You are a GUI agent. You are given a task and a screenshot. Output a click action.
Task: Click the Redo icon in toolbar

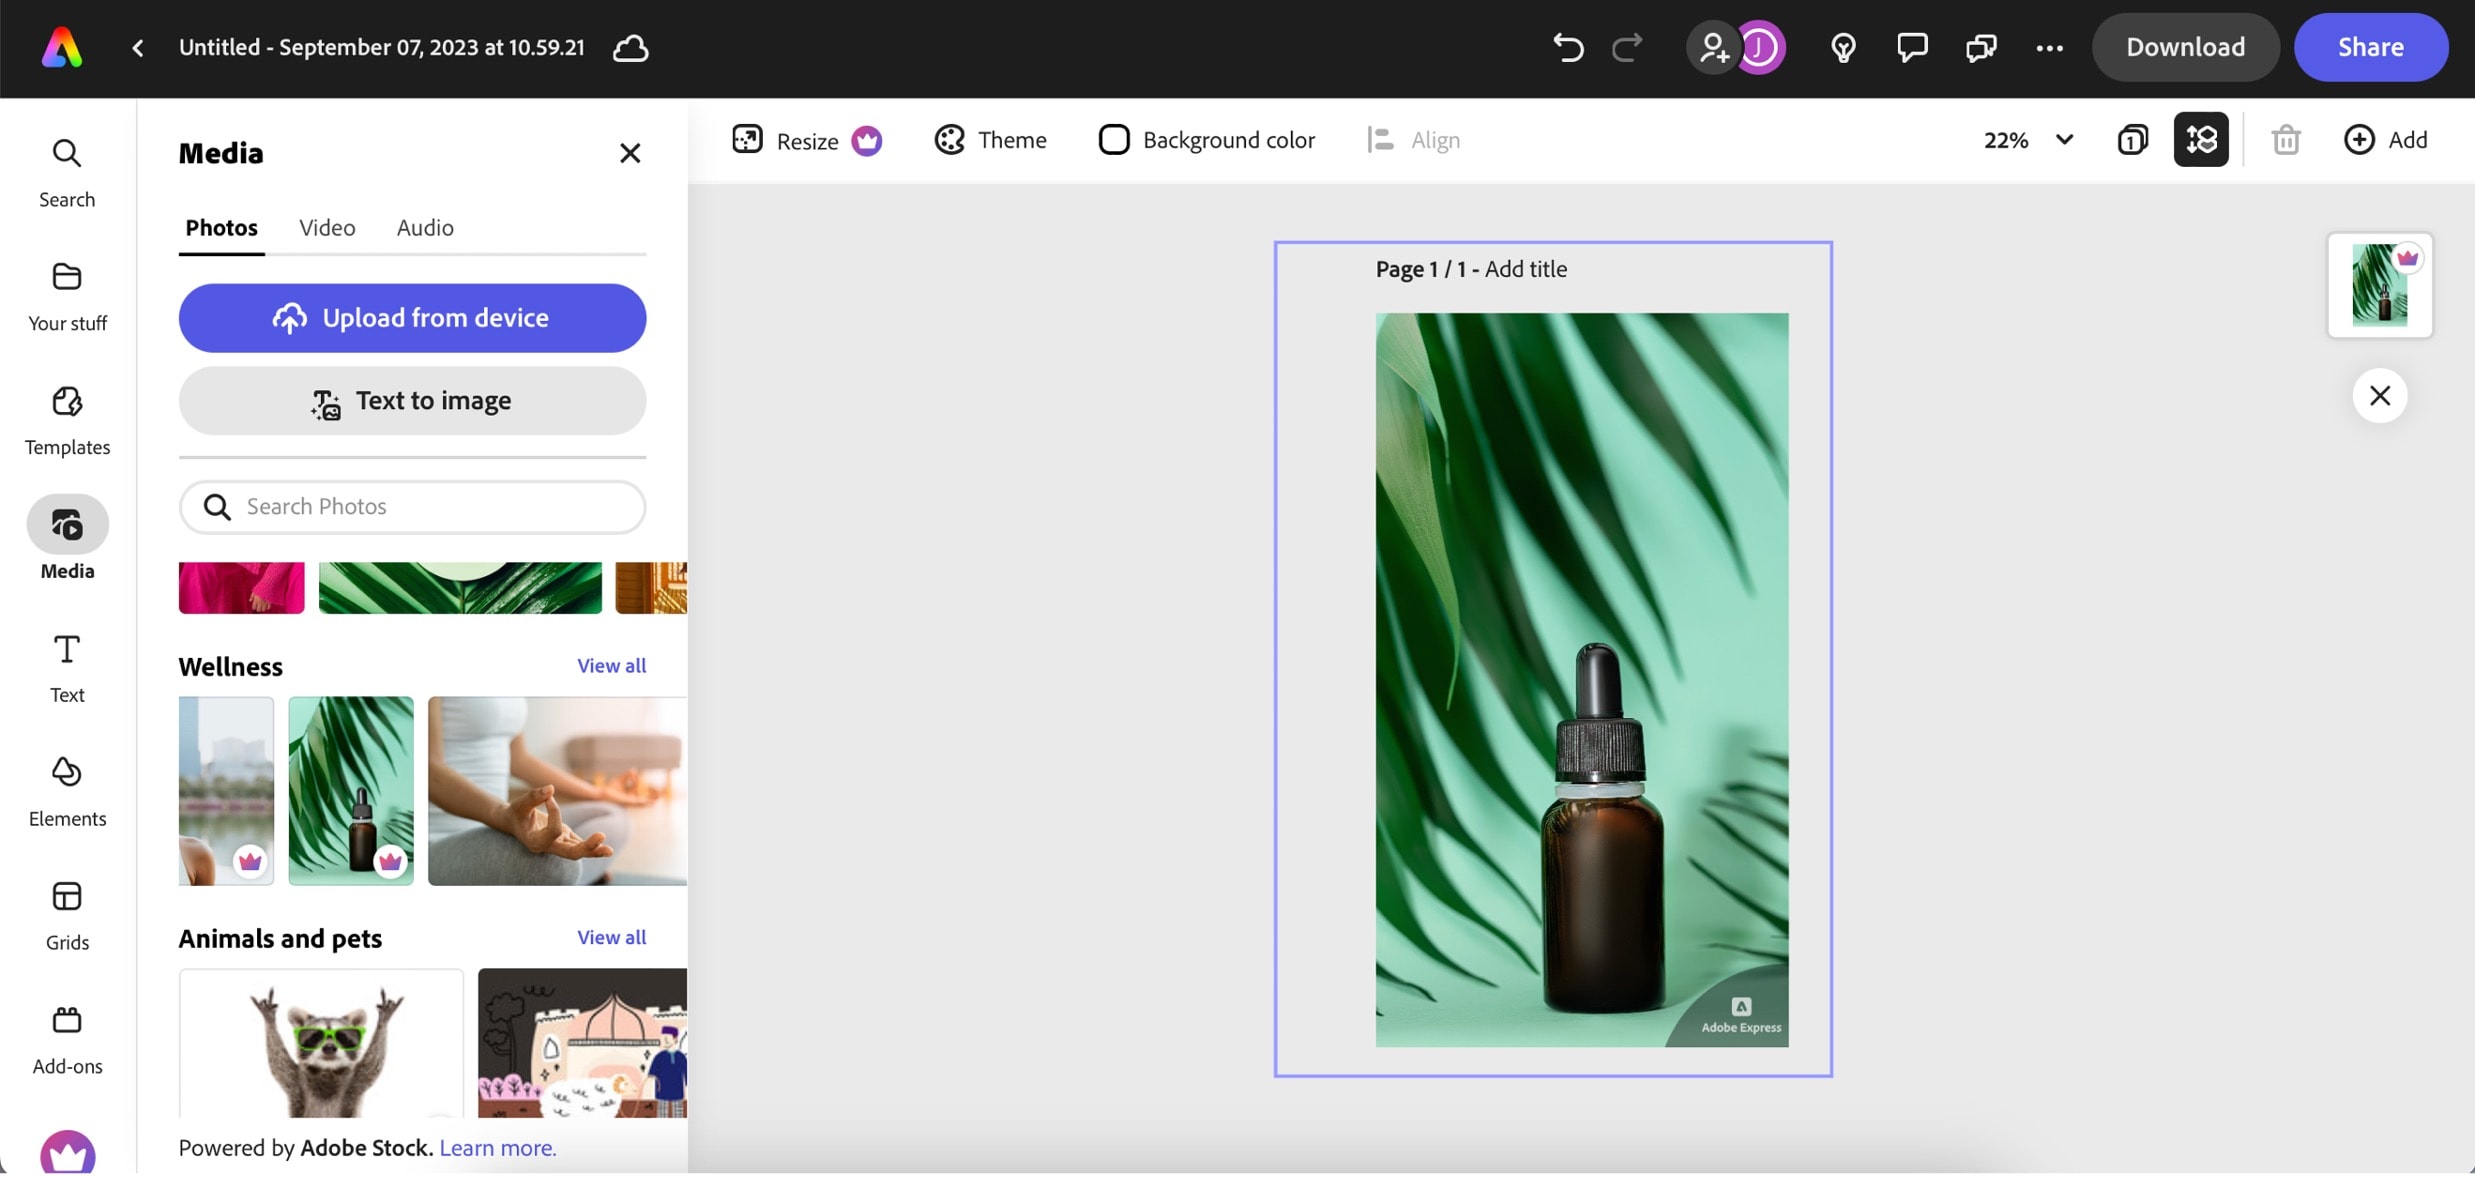click(x=1624, y=46)
